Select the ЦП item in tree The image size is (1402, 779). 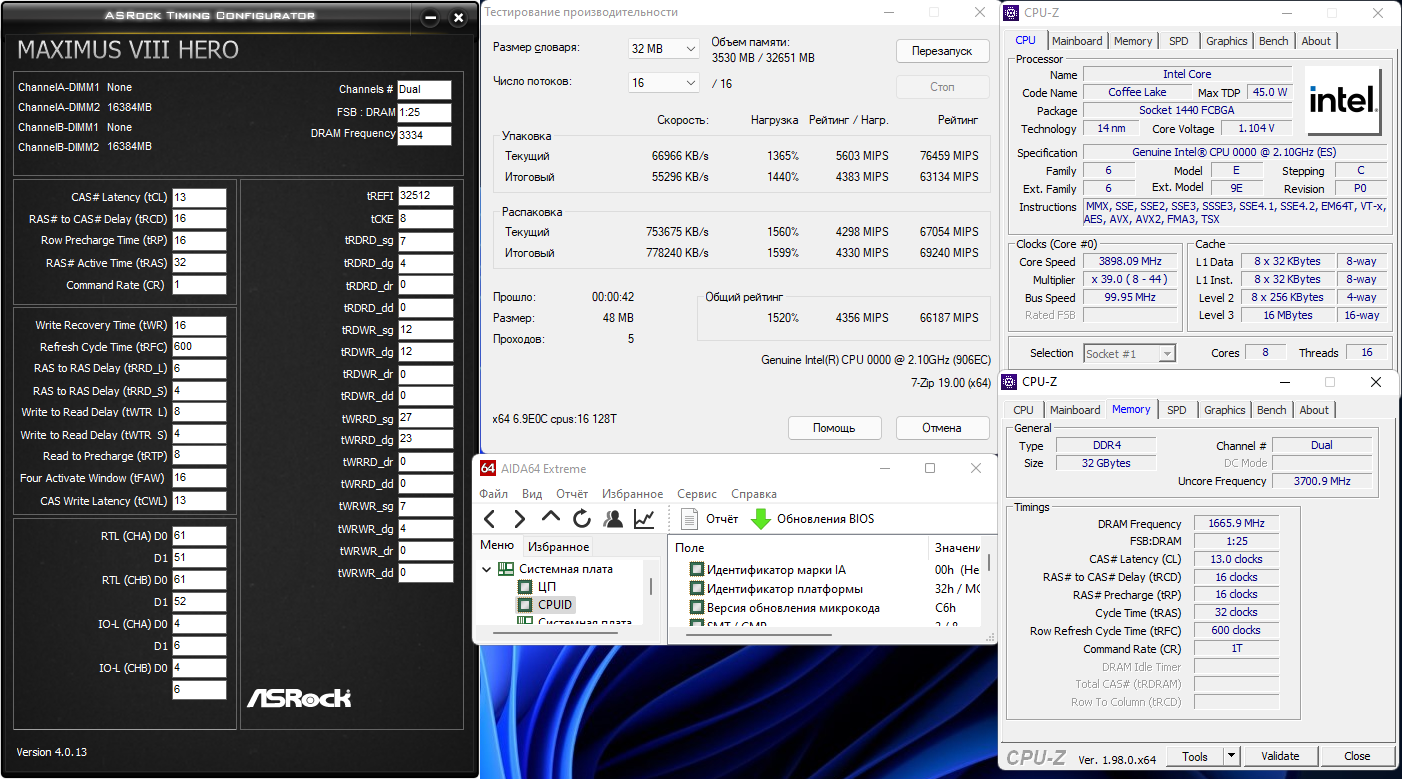point(547,587)
